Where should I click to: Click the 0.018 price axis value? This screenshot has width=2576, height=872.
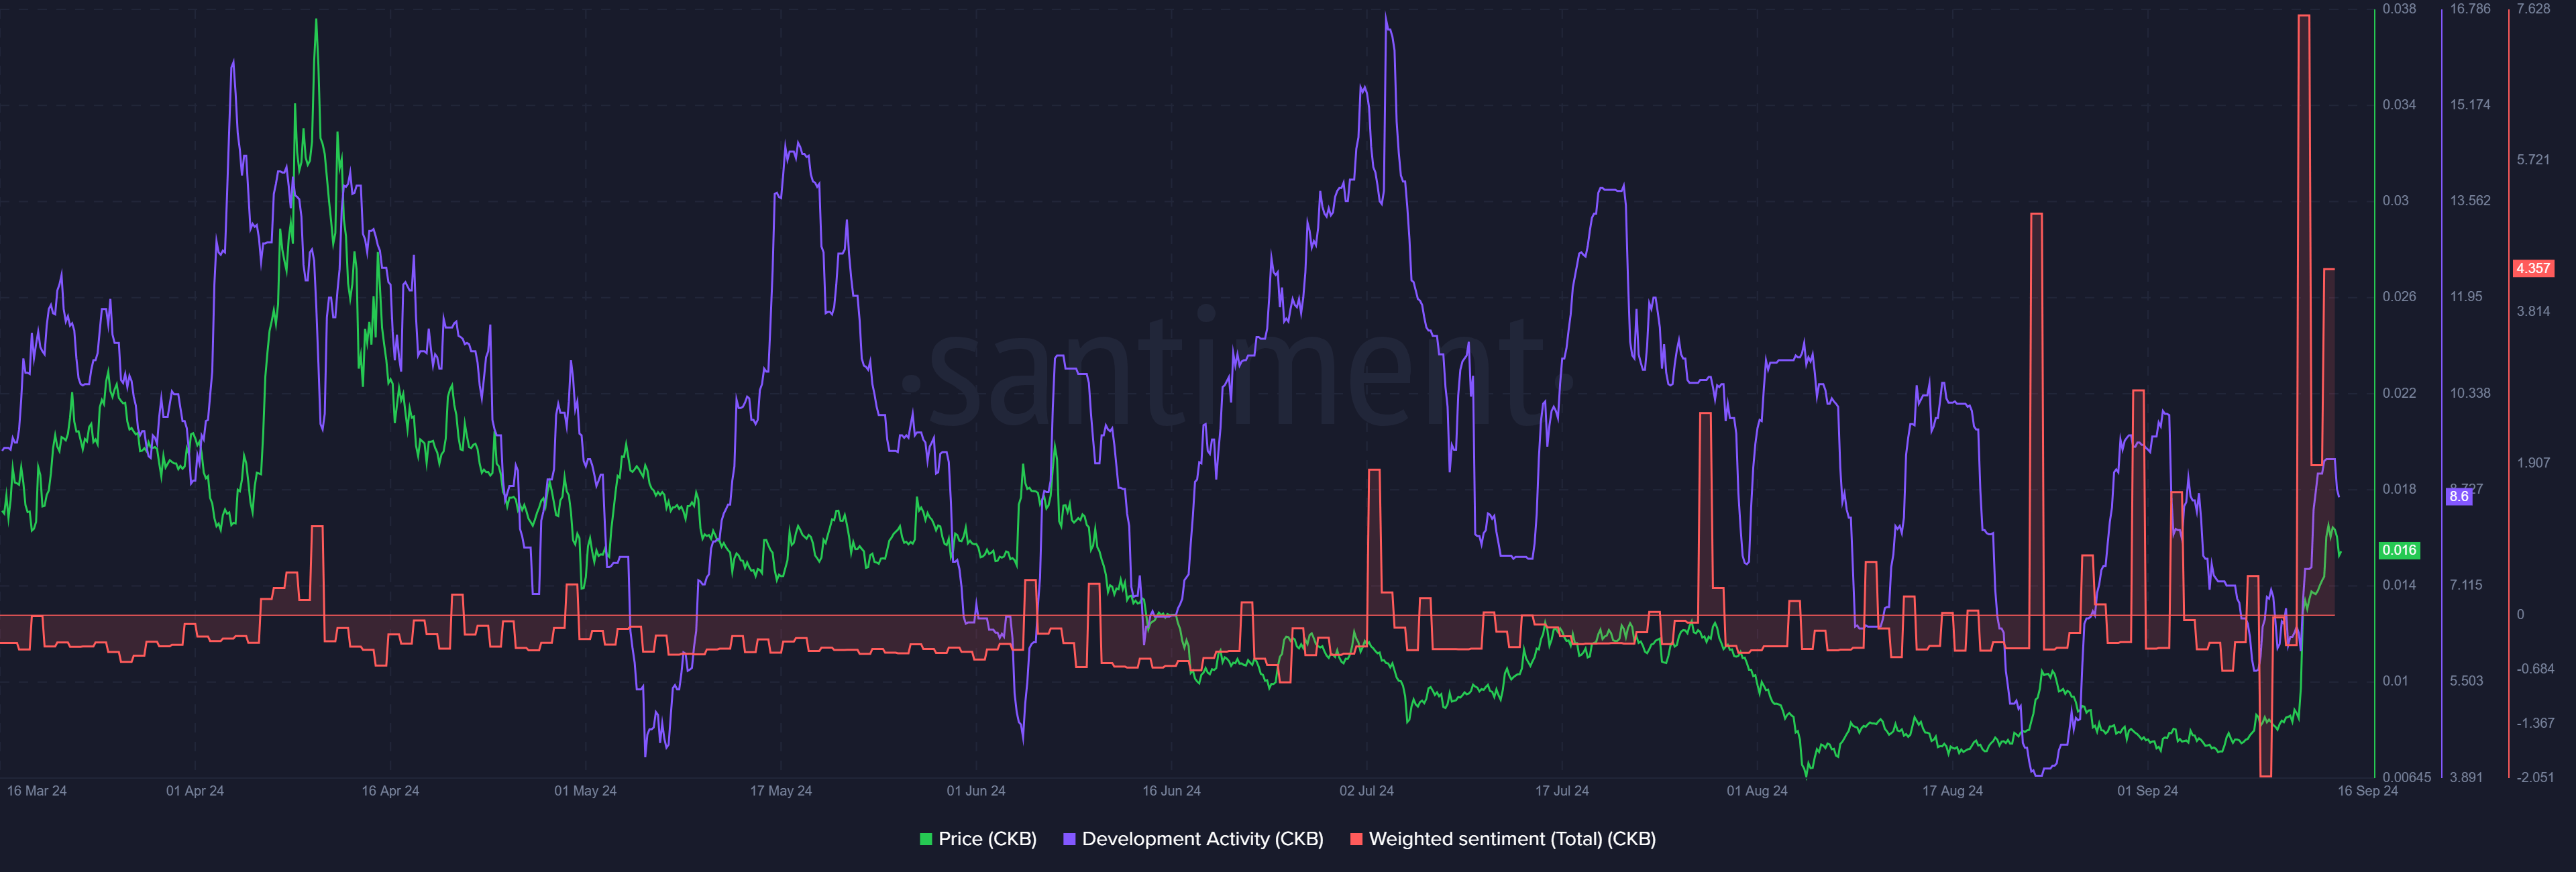[x=2399, y=489]
